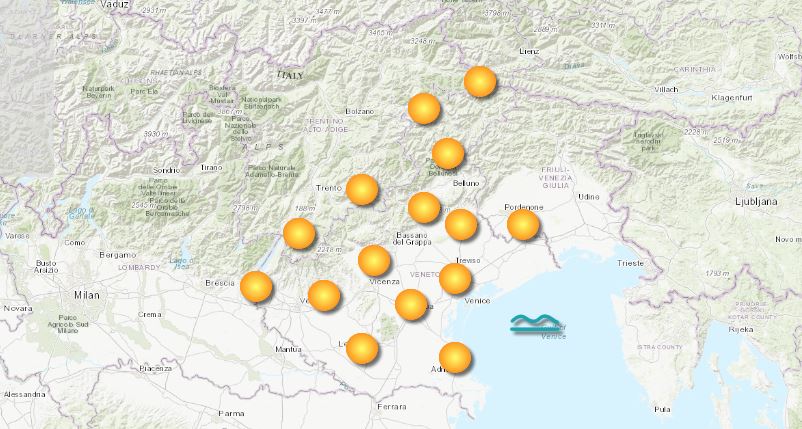
Task: Click the Trento label
Action: click(x=328, y=188)
